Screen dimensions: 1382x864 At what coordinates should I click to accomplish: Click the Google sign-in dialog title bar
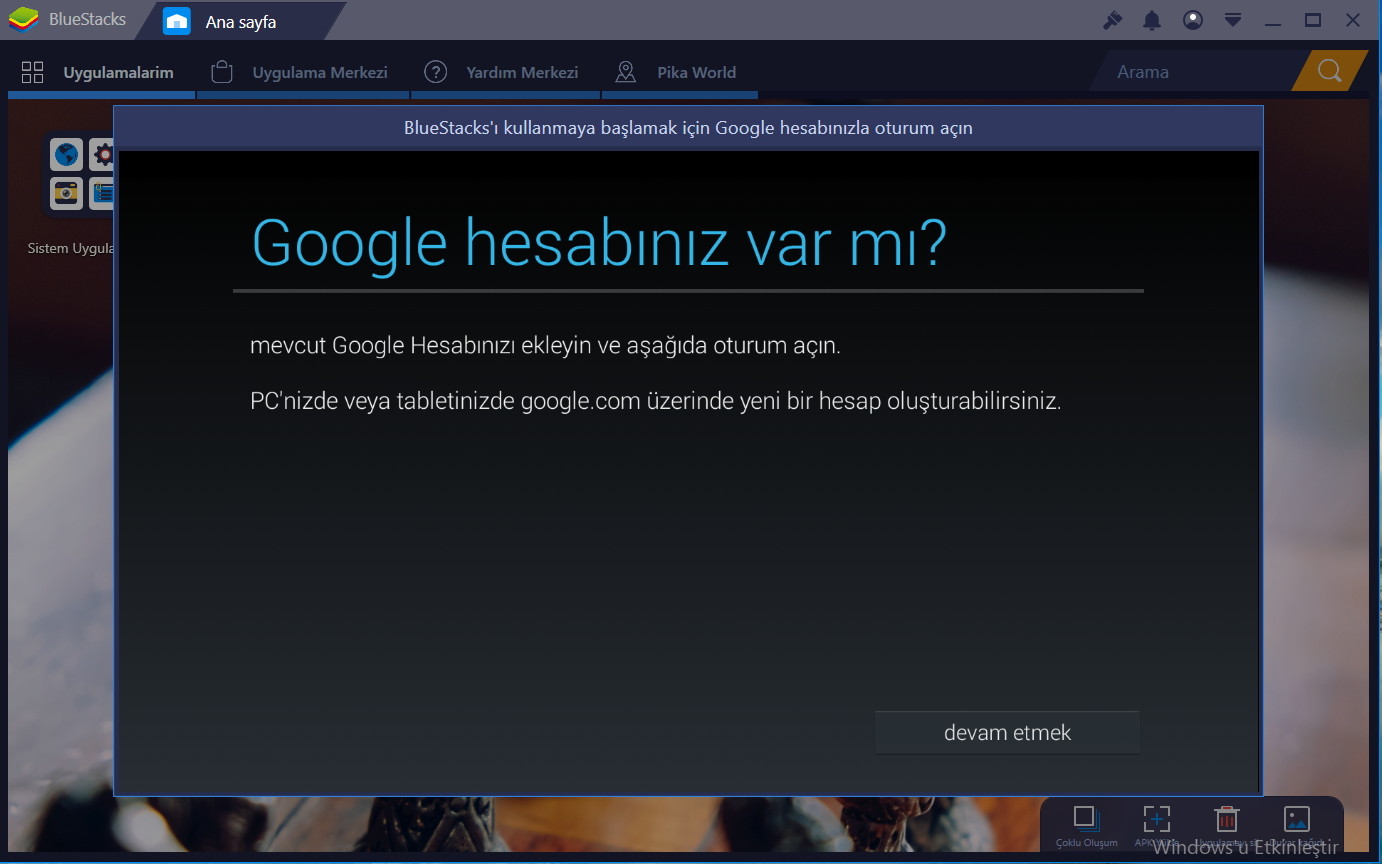(x=688, y=128)
